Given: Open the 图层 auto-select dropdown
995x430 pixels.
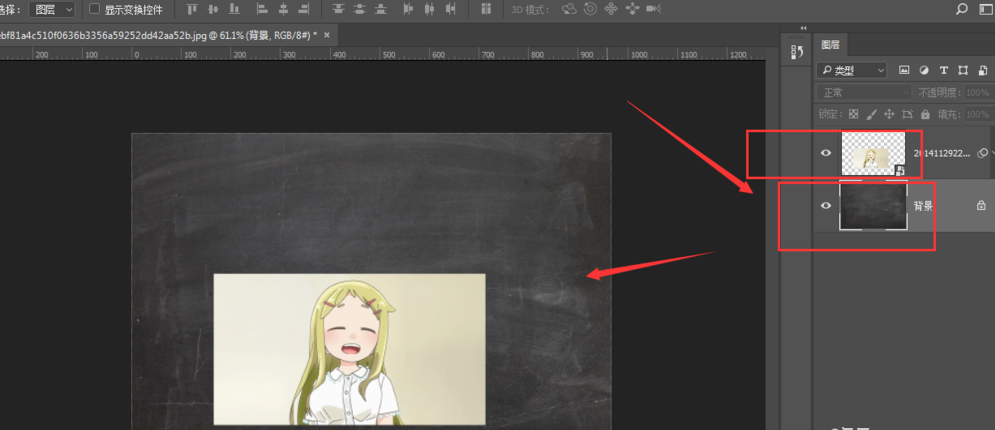Looking at the screenshot, I should (51, 9).
